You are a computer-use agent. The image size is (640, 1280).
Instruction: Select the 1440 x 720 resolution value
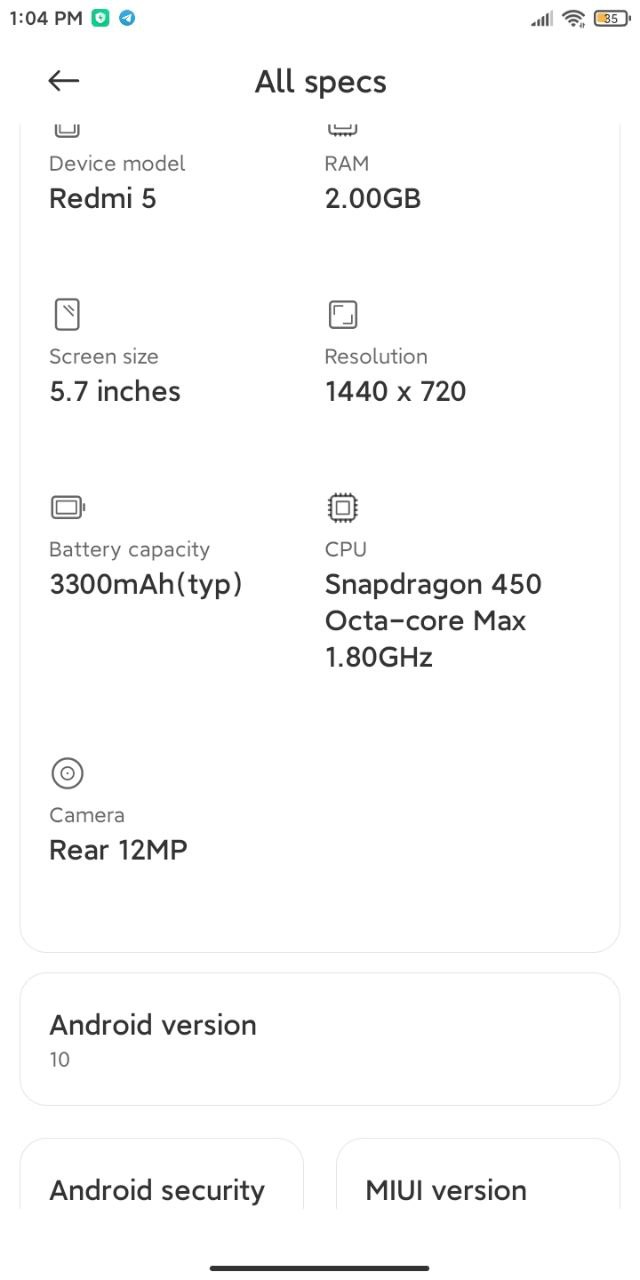396,391
